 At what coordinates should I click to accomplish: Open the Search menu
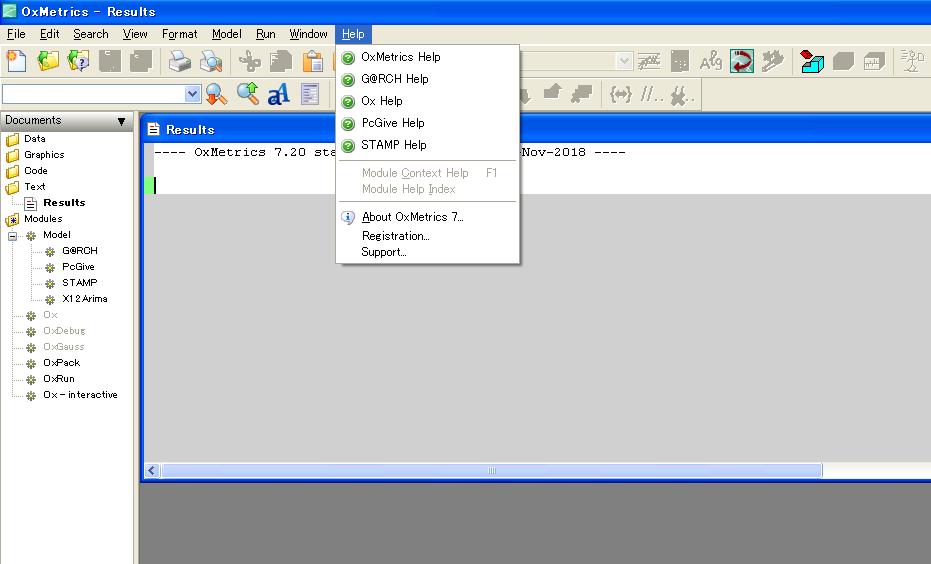(x=91, y=34)
